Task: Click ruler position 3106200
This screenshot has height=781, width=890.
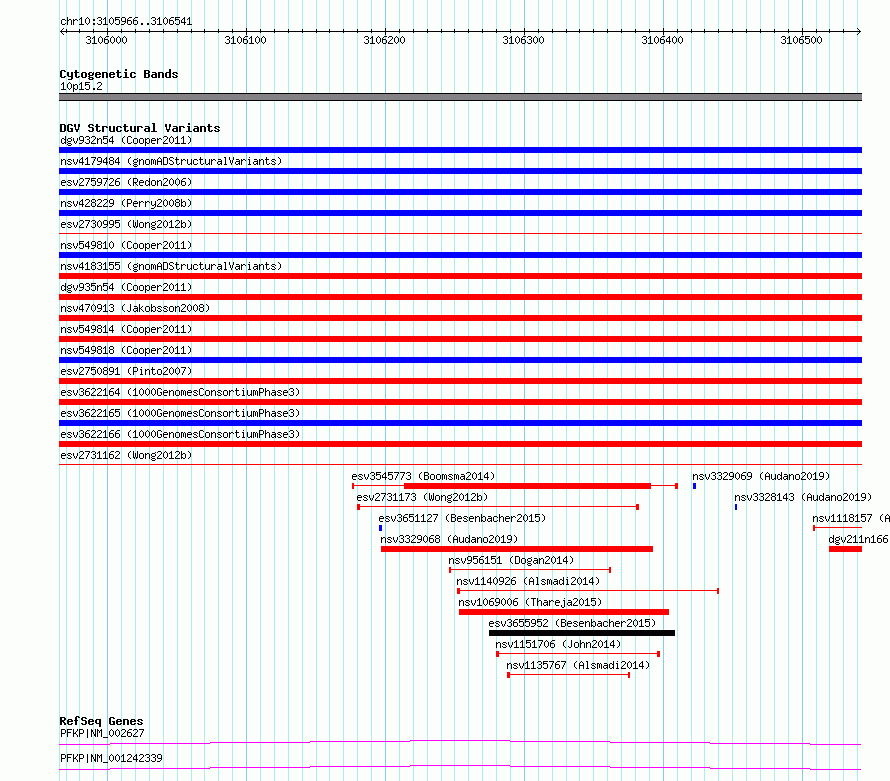Action: click(385, 40)
